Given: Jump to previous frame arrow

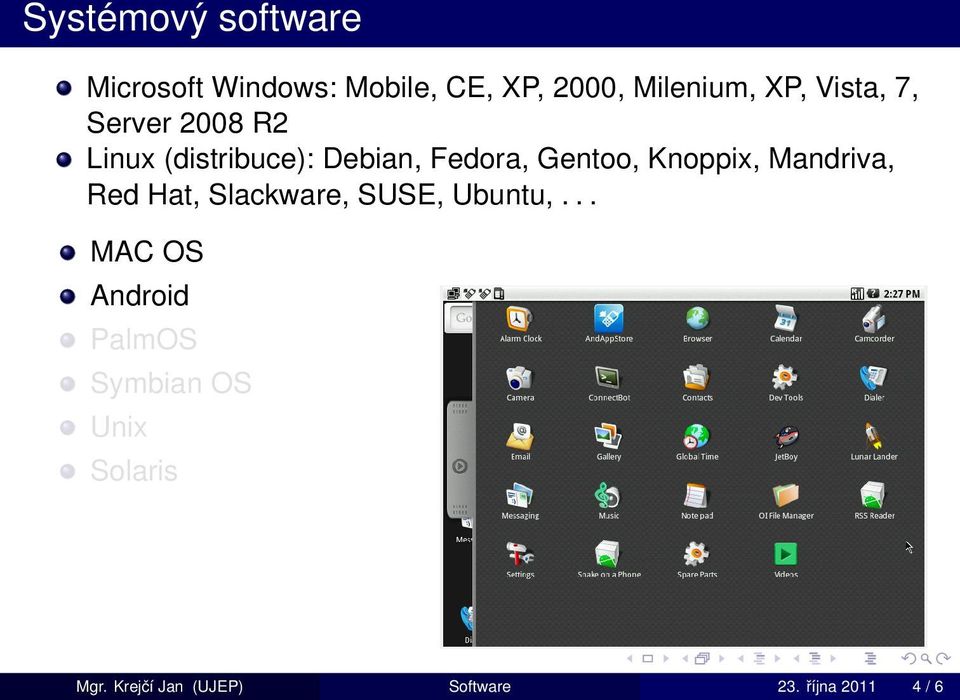Looking at the screenshot, I should [686, 658].
